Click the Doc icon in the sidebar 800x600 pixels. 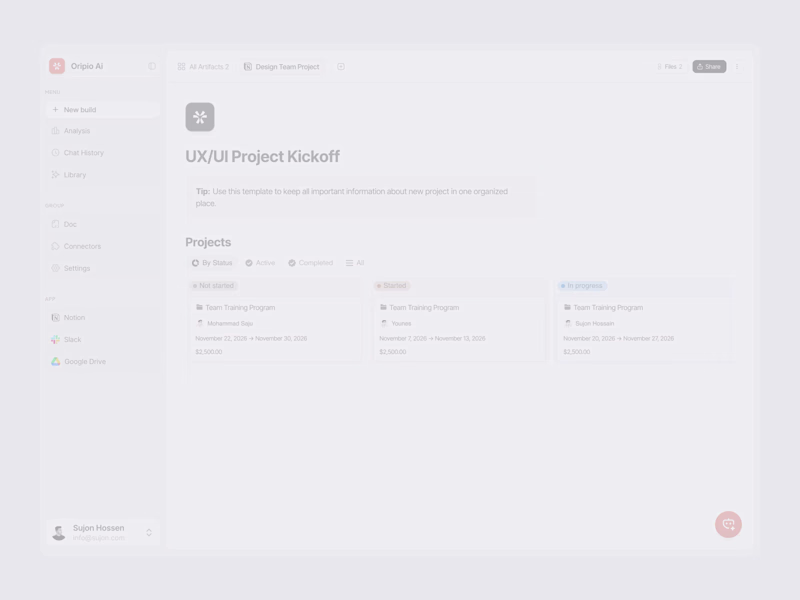(x=55, y=224)
